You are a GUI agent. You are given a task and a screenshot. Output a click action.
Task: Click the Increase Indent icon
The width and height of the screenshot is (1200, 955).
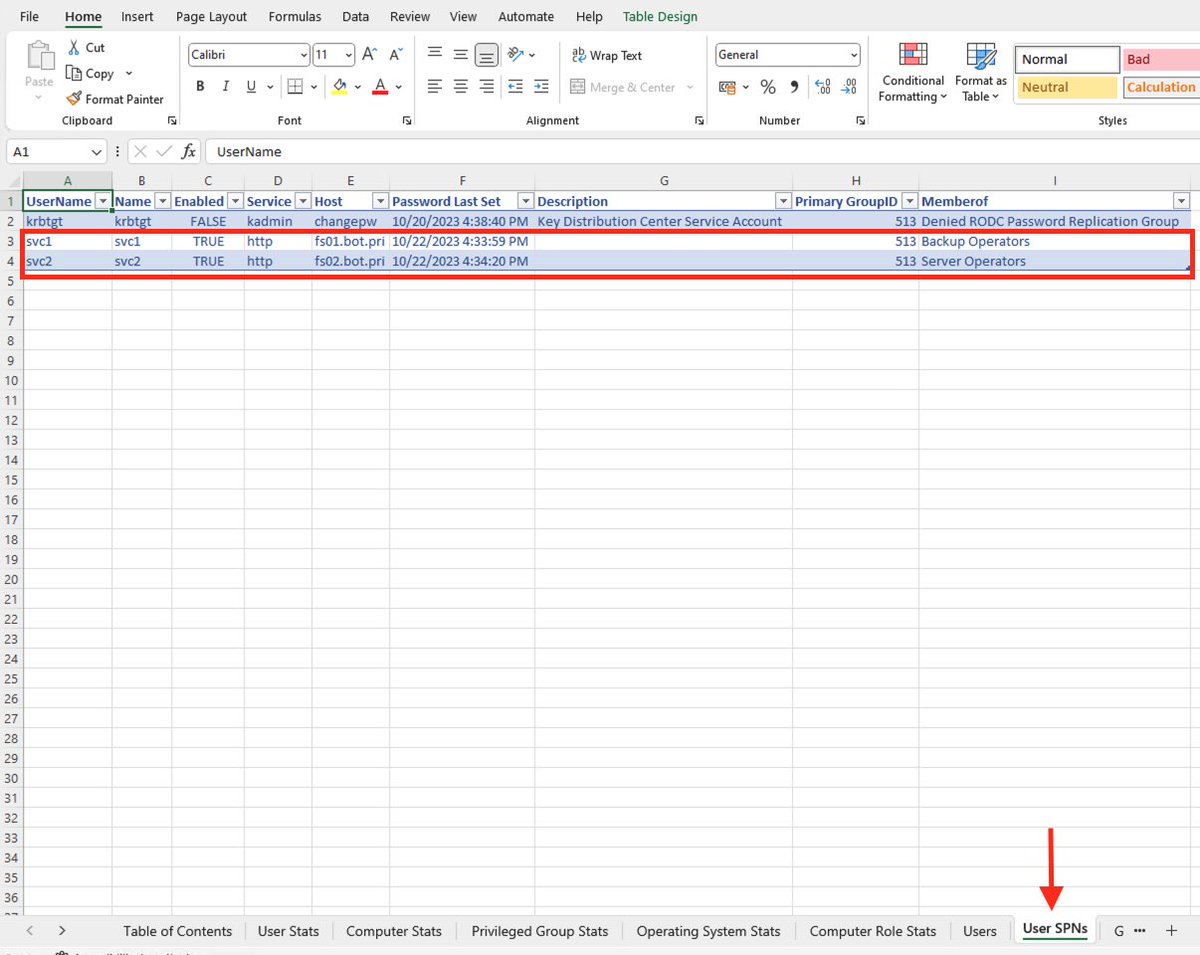tap(541, 87)
